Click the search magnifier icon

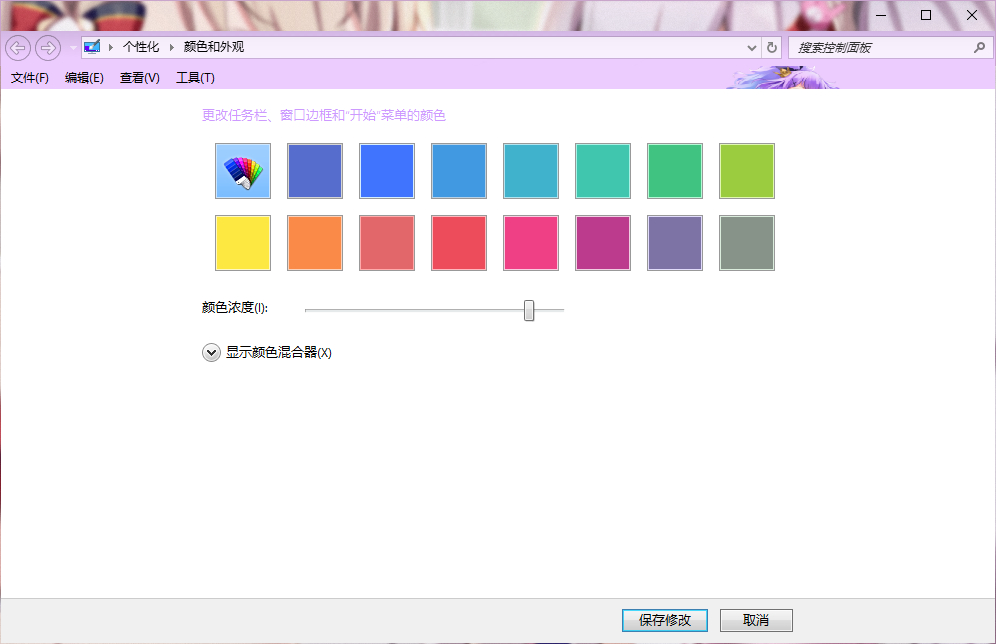pyautogui.click(x=979, y=48)
